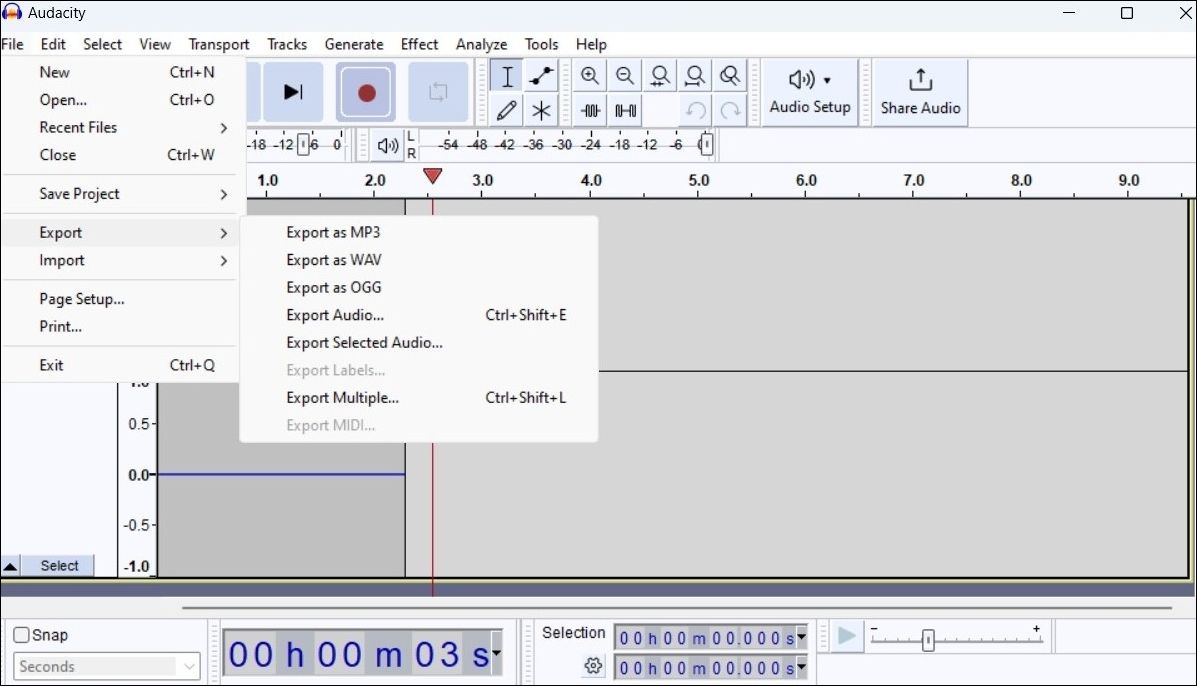Activate the Multi-tool
This screenshot has height=686, width=1197.
pyautogui.click(x=541, y=110)
